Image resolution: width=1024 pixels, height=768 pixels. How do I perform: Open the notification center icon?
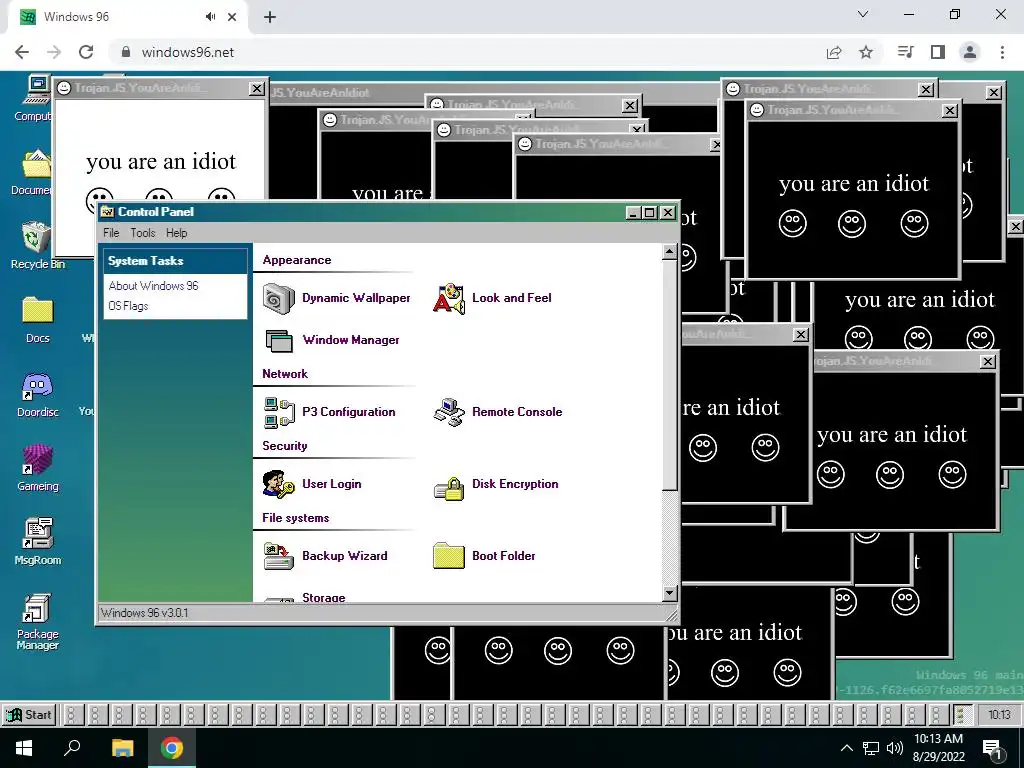[993, 749]
